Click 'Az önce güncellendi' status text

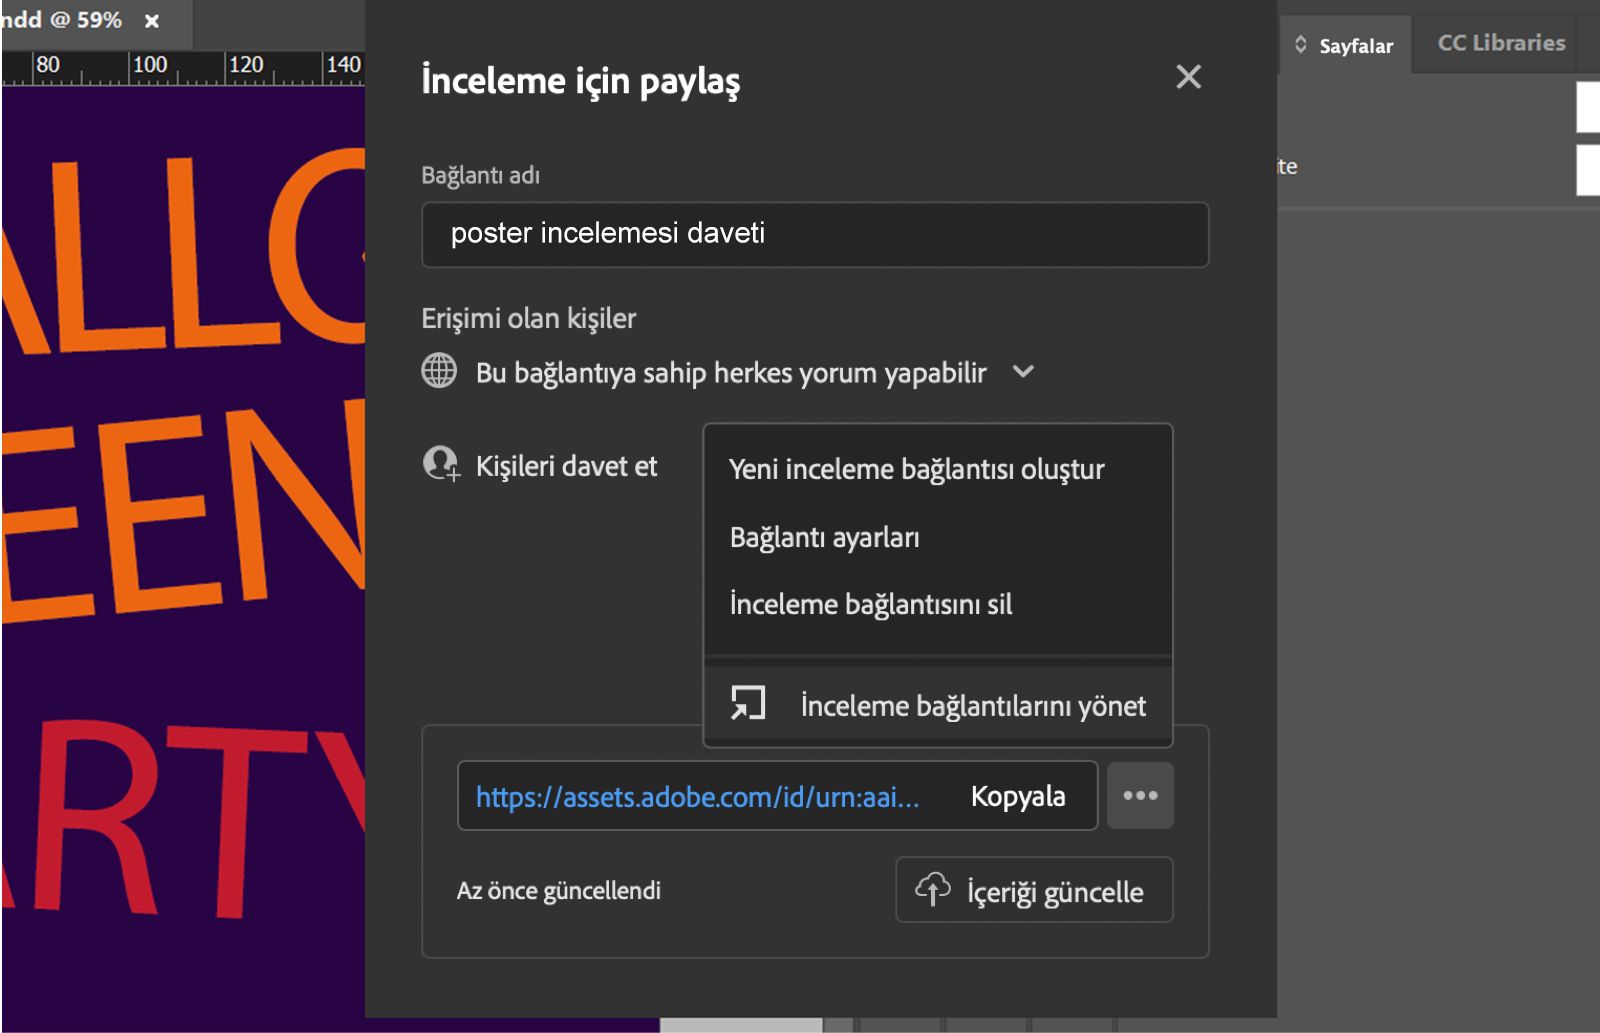(x=559, y=891)
